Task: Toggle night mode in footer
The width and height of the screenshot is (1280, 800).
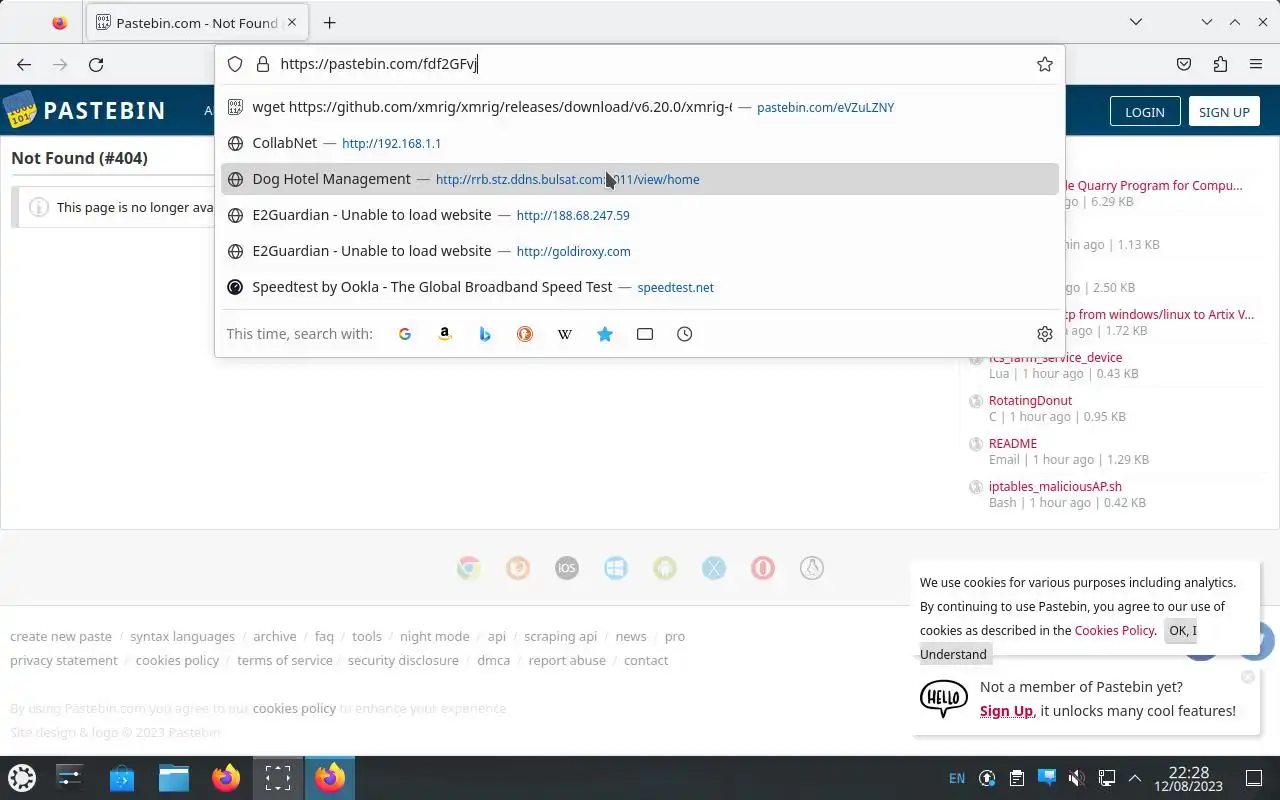Action: pos(434,636)
